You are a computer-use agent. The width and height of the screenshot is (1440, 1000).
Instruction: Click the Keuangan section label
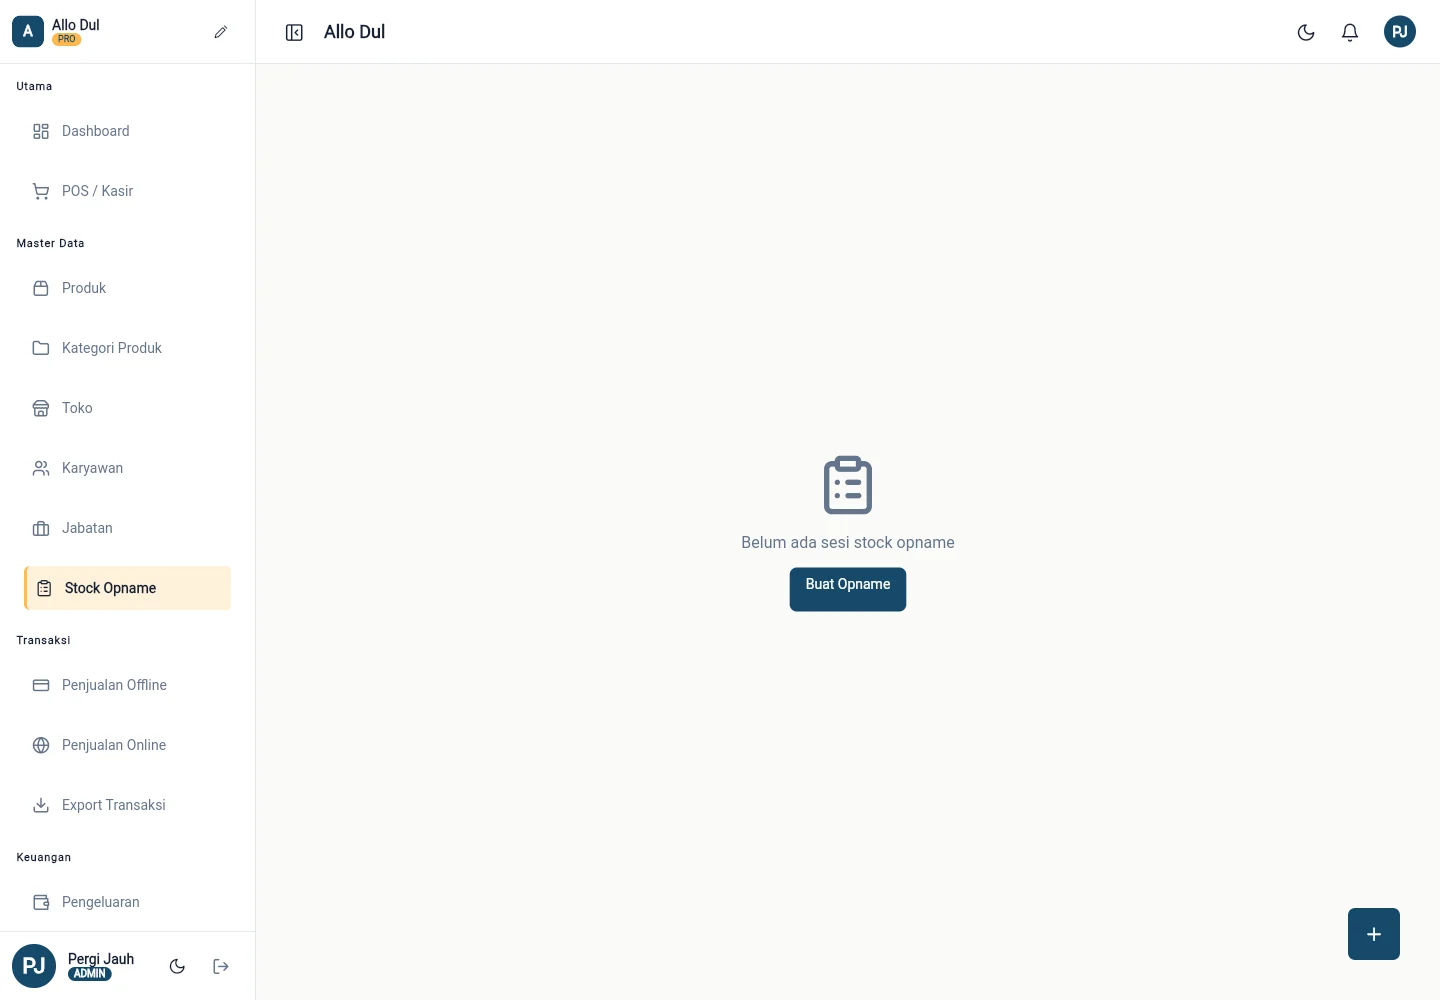44,857
